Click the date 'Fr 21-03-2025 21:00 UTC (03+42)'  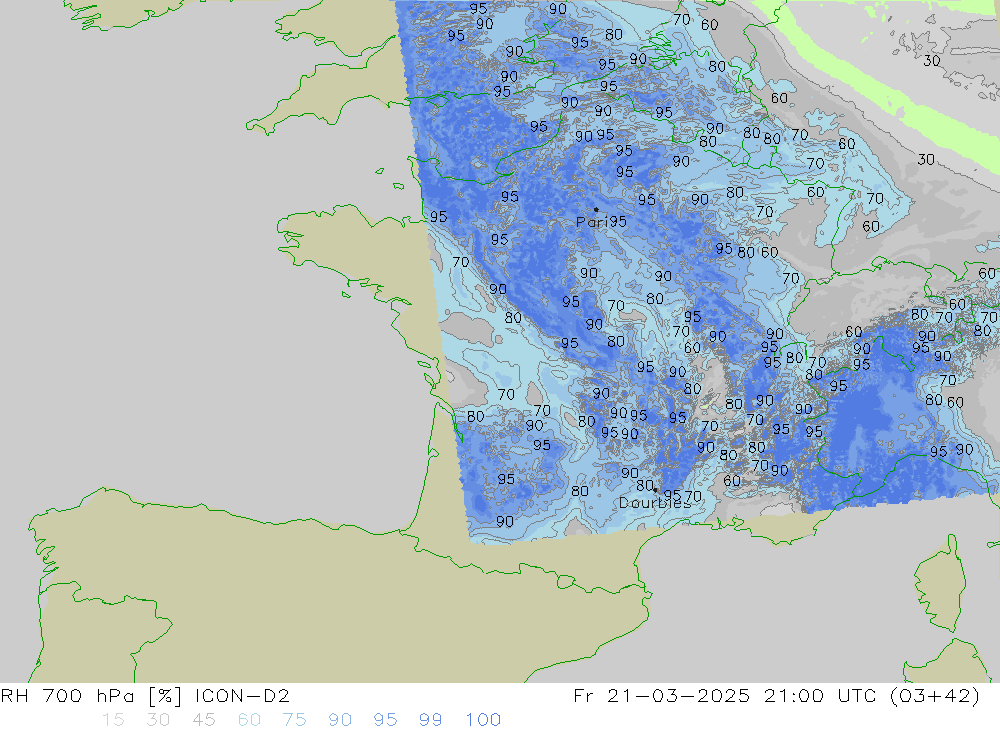pos(776,695)
